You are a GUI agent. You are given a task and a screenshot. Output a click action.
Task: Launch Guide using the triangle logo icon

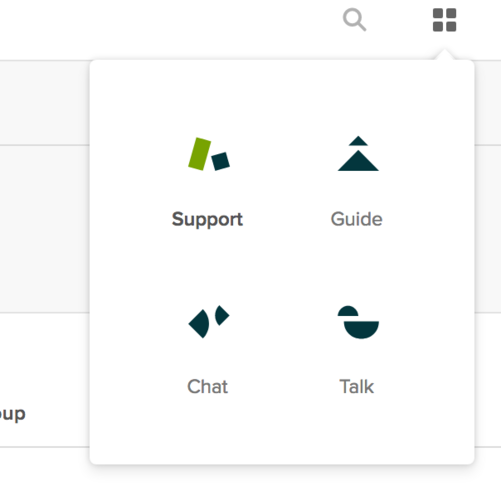pyautogui.click(x=358, y=153)
